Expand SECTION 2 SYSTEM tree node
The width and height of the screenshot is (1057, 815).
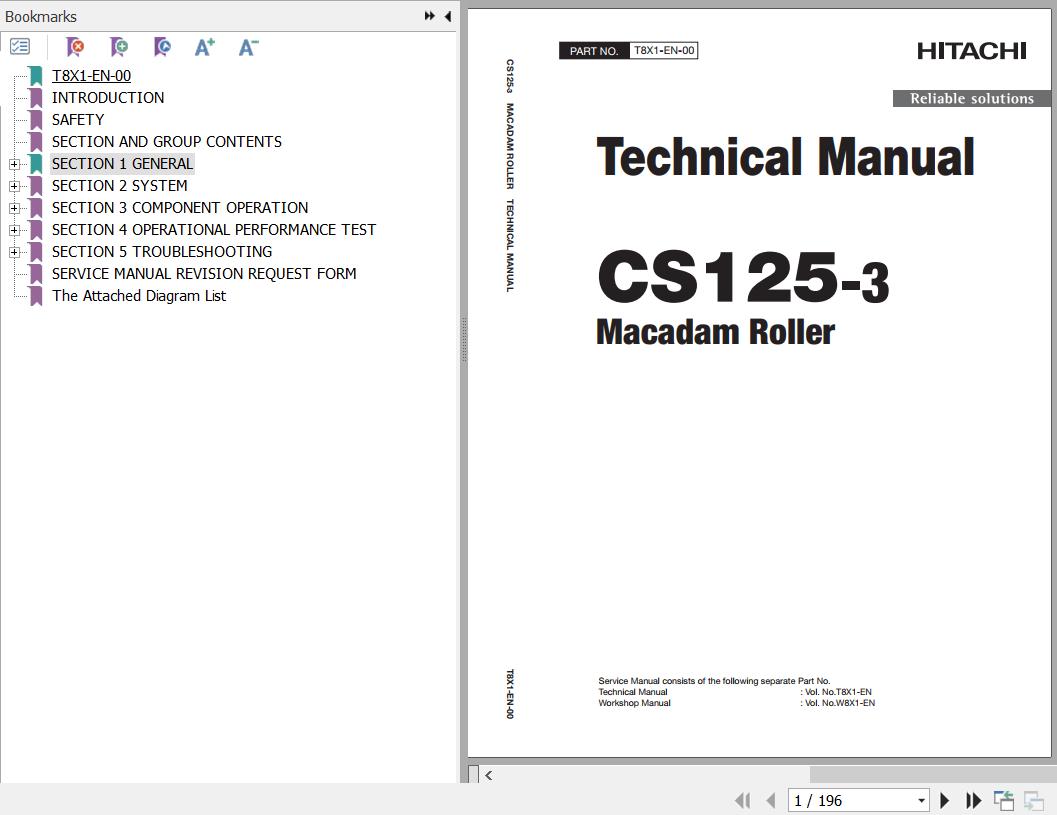pos(14,186)
